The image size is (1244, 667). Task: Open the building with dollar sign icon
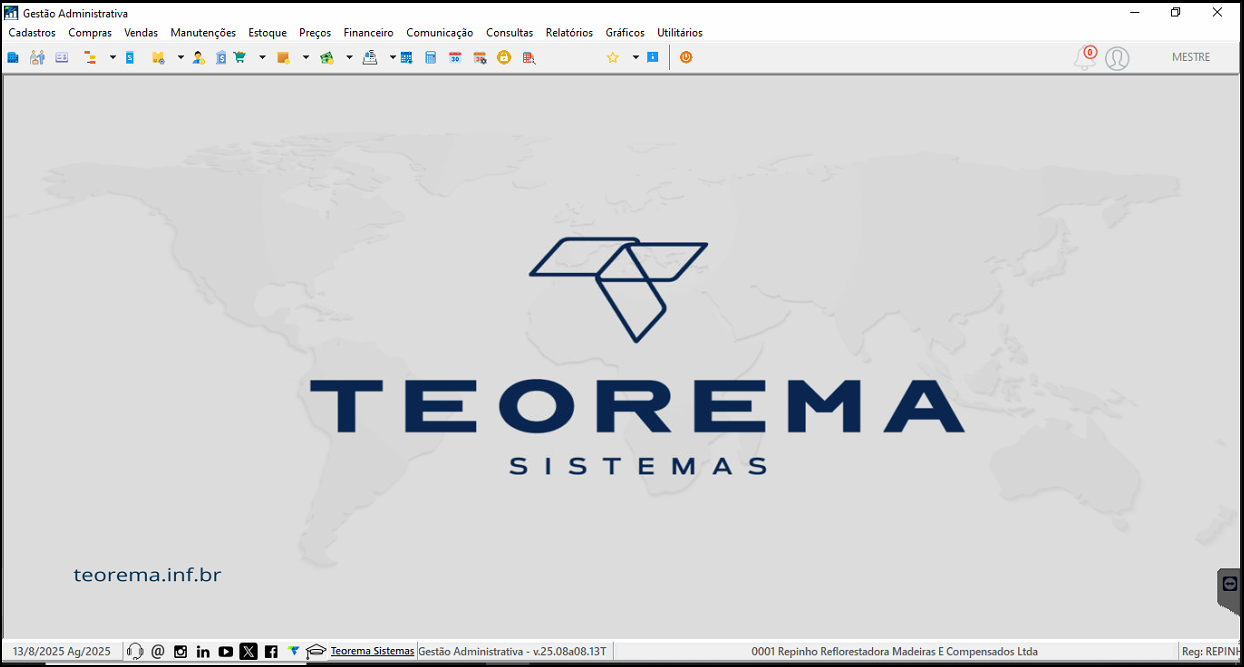pos(221,58)
